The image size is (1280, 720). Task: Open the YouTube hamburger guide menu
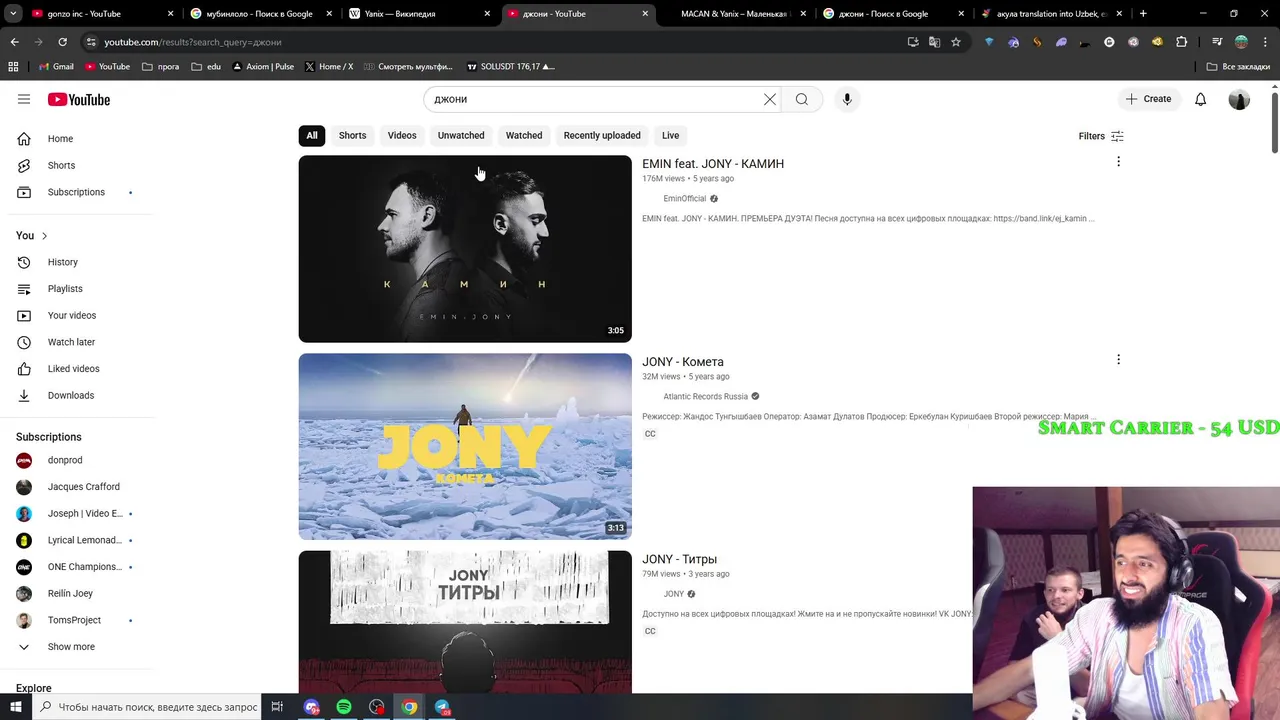pos(24,99)
